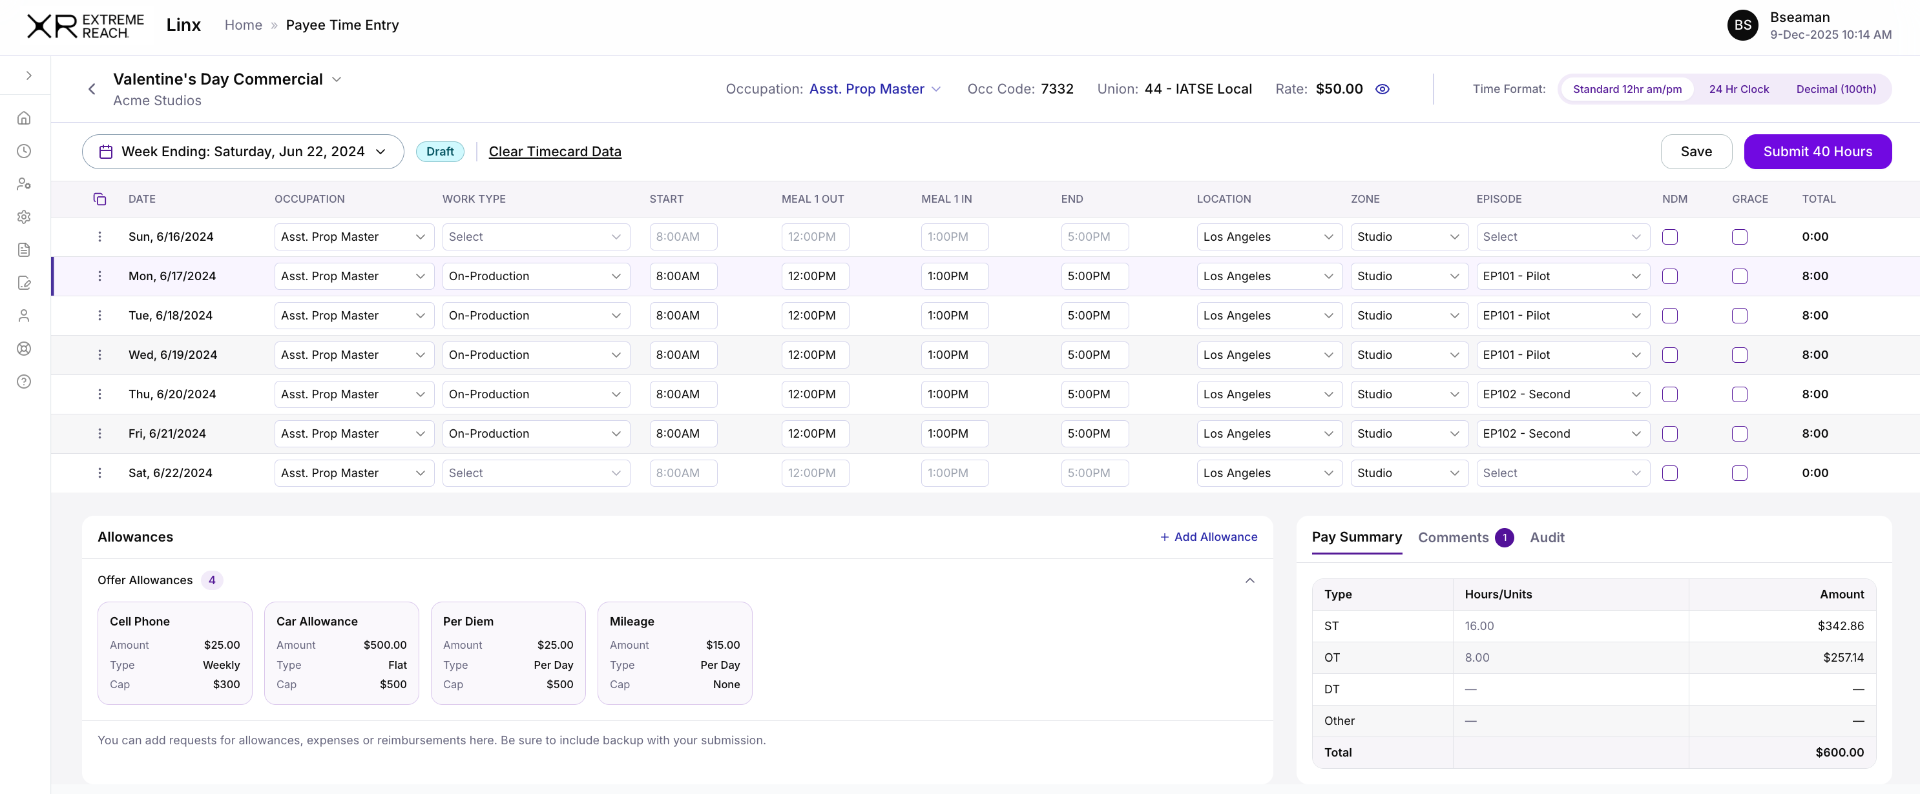This screenshot has width=1920, height=794.
Task: Expand the sidebar with the chevron arrow
Action: coord(29,76)
